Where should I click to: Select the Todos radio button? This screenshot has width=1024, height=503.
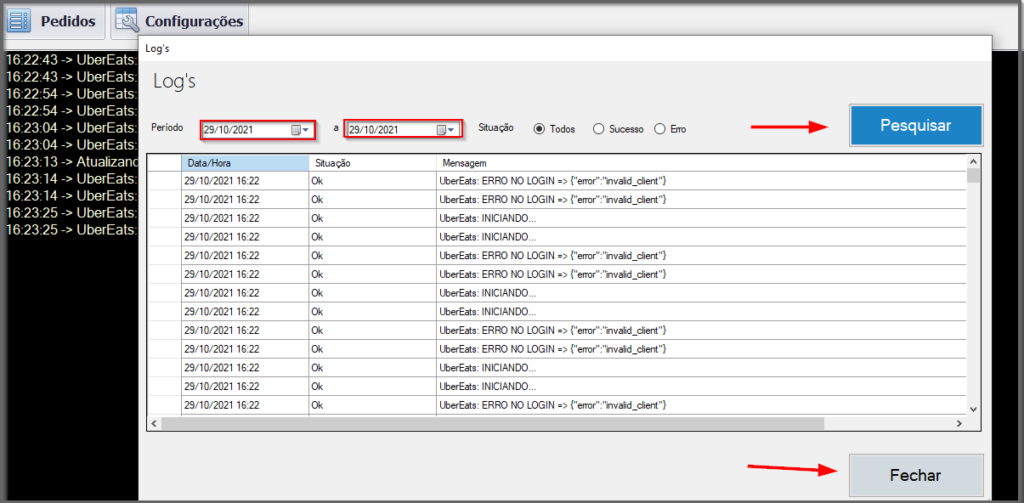pos(539,129)
